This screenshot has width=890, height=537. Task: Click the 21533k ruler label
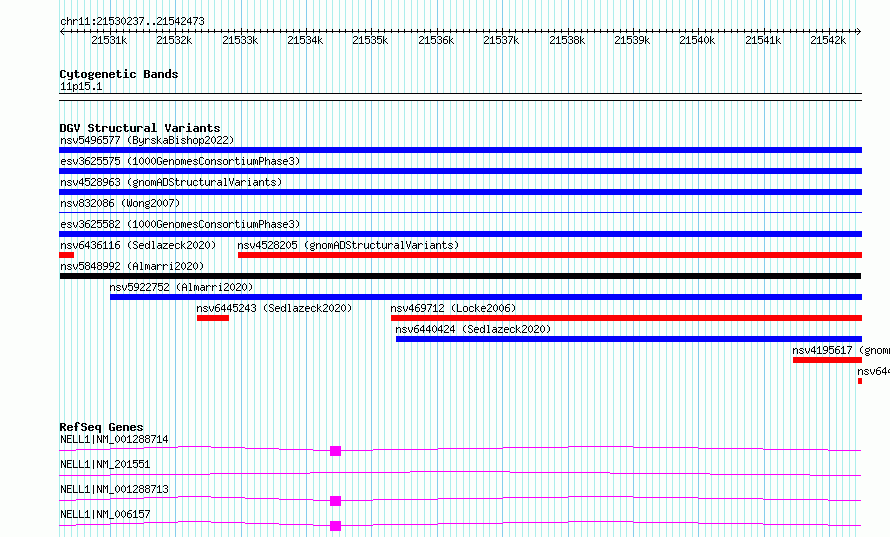240,40
